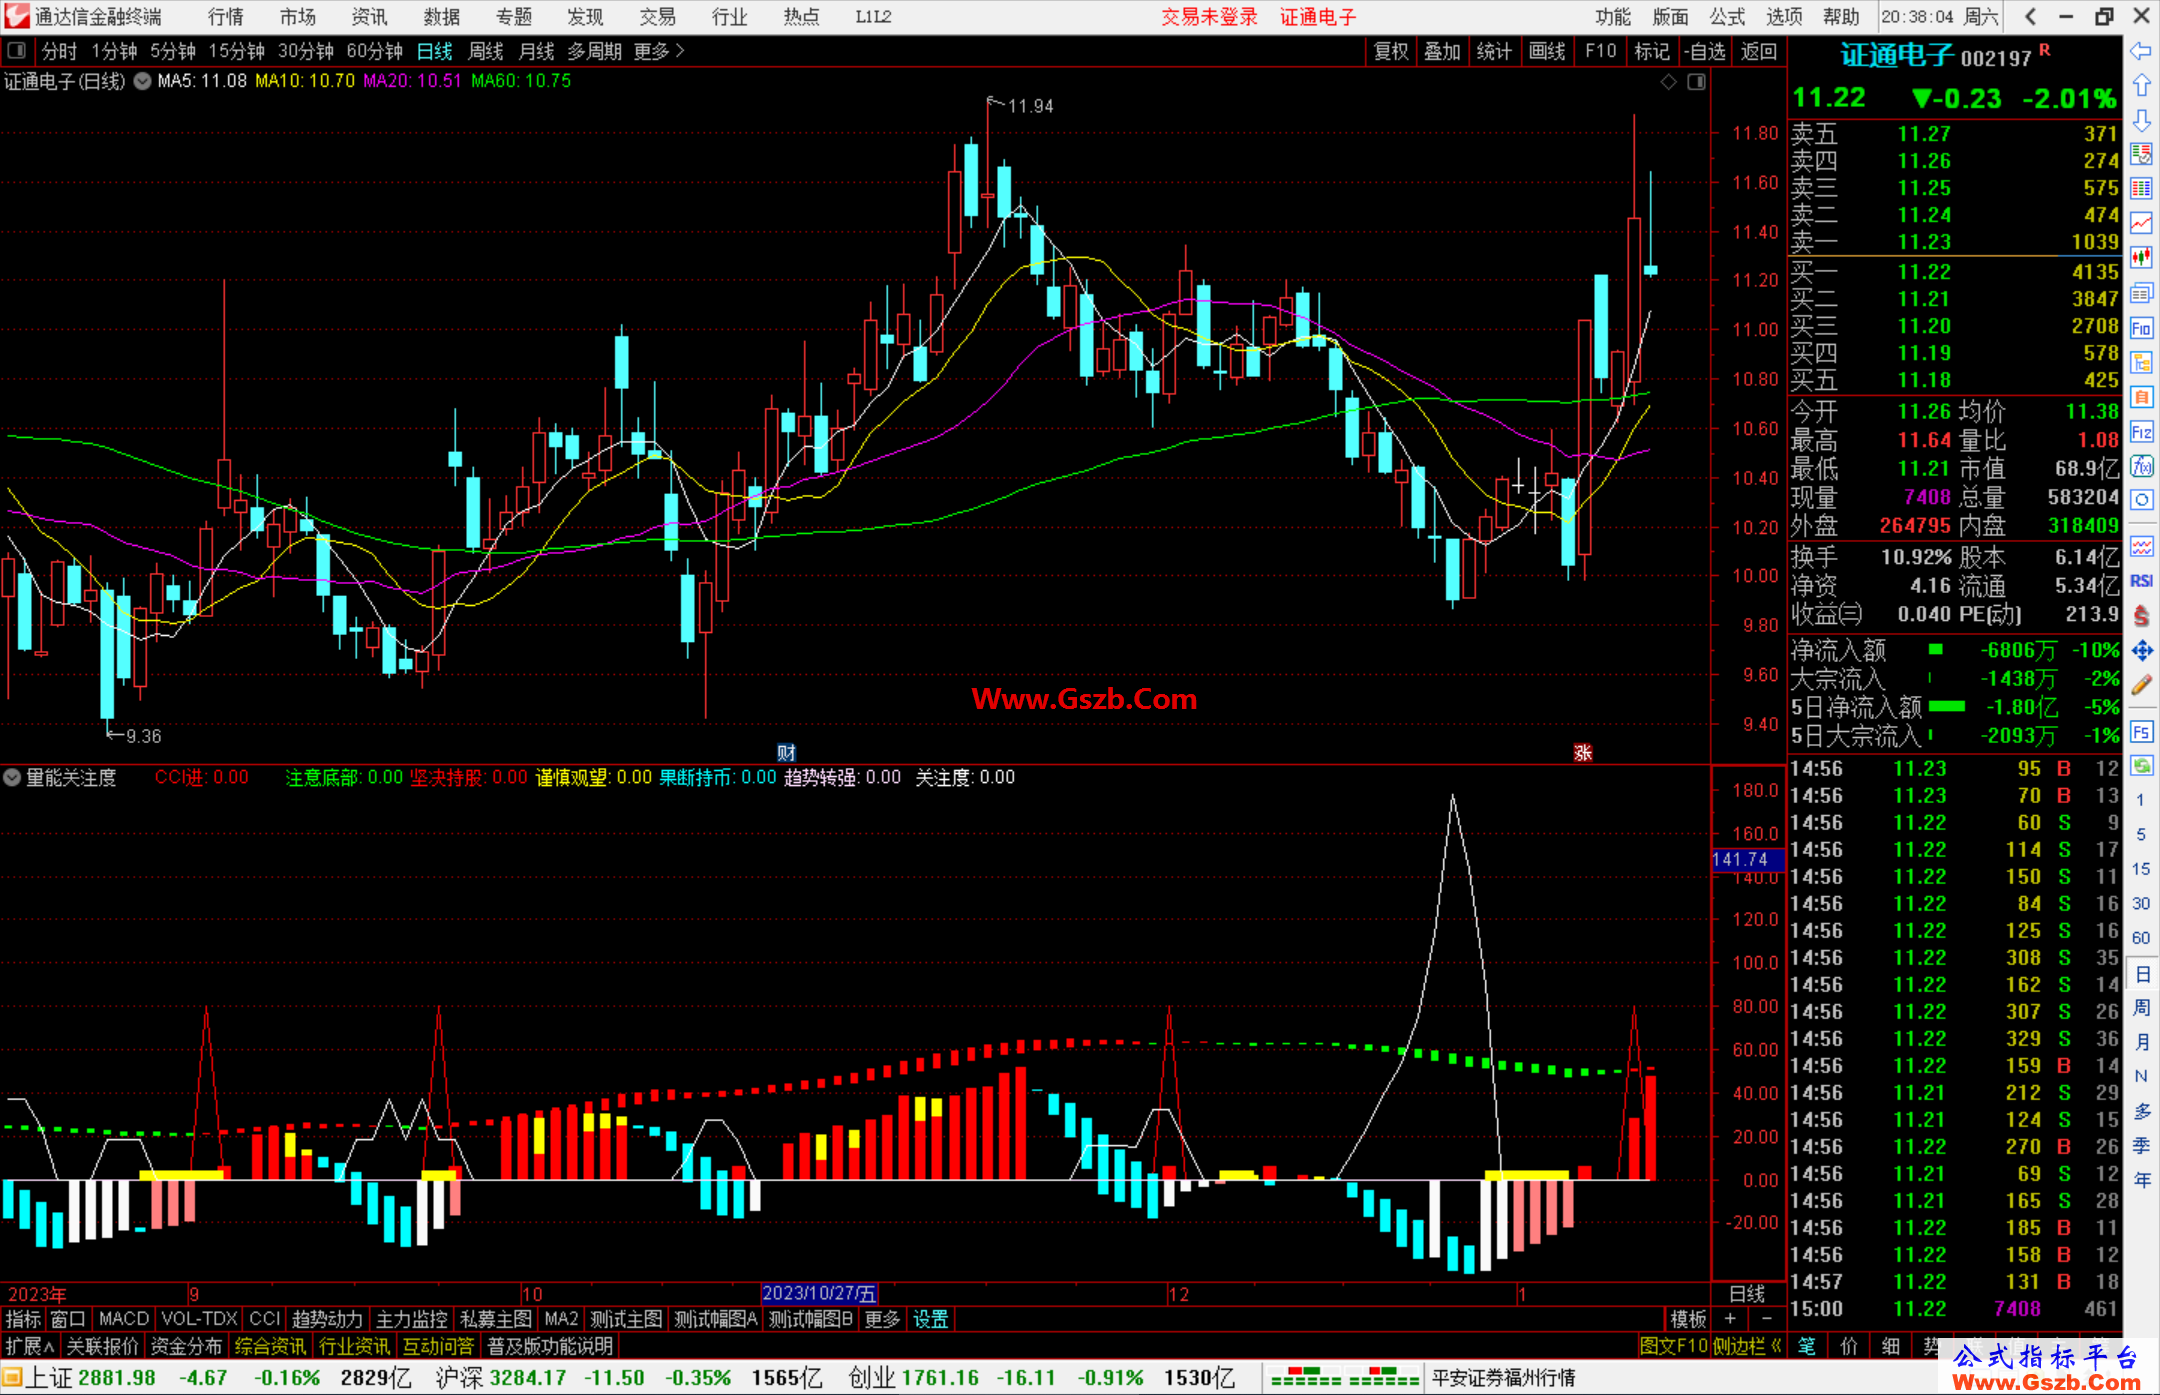Select the 月 monthly period in sidebar
This screenshot has height=1395, width=2160.
click(x=2141, y=1042)
